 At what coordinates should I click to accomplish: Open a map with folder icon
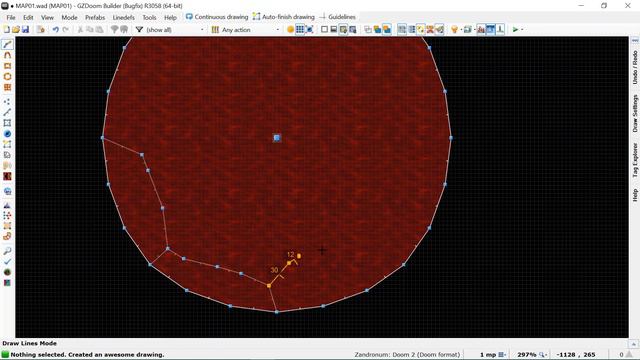16,29
